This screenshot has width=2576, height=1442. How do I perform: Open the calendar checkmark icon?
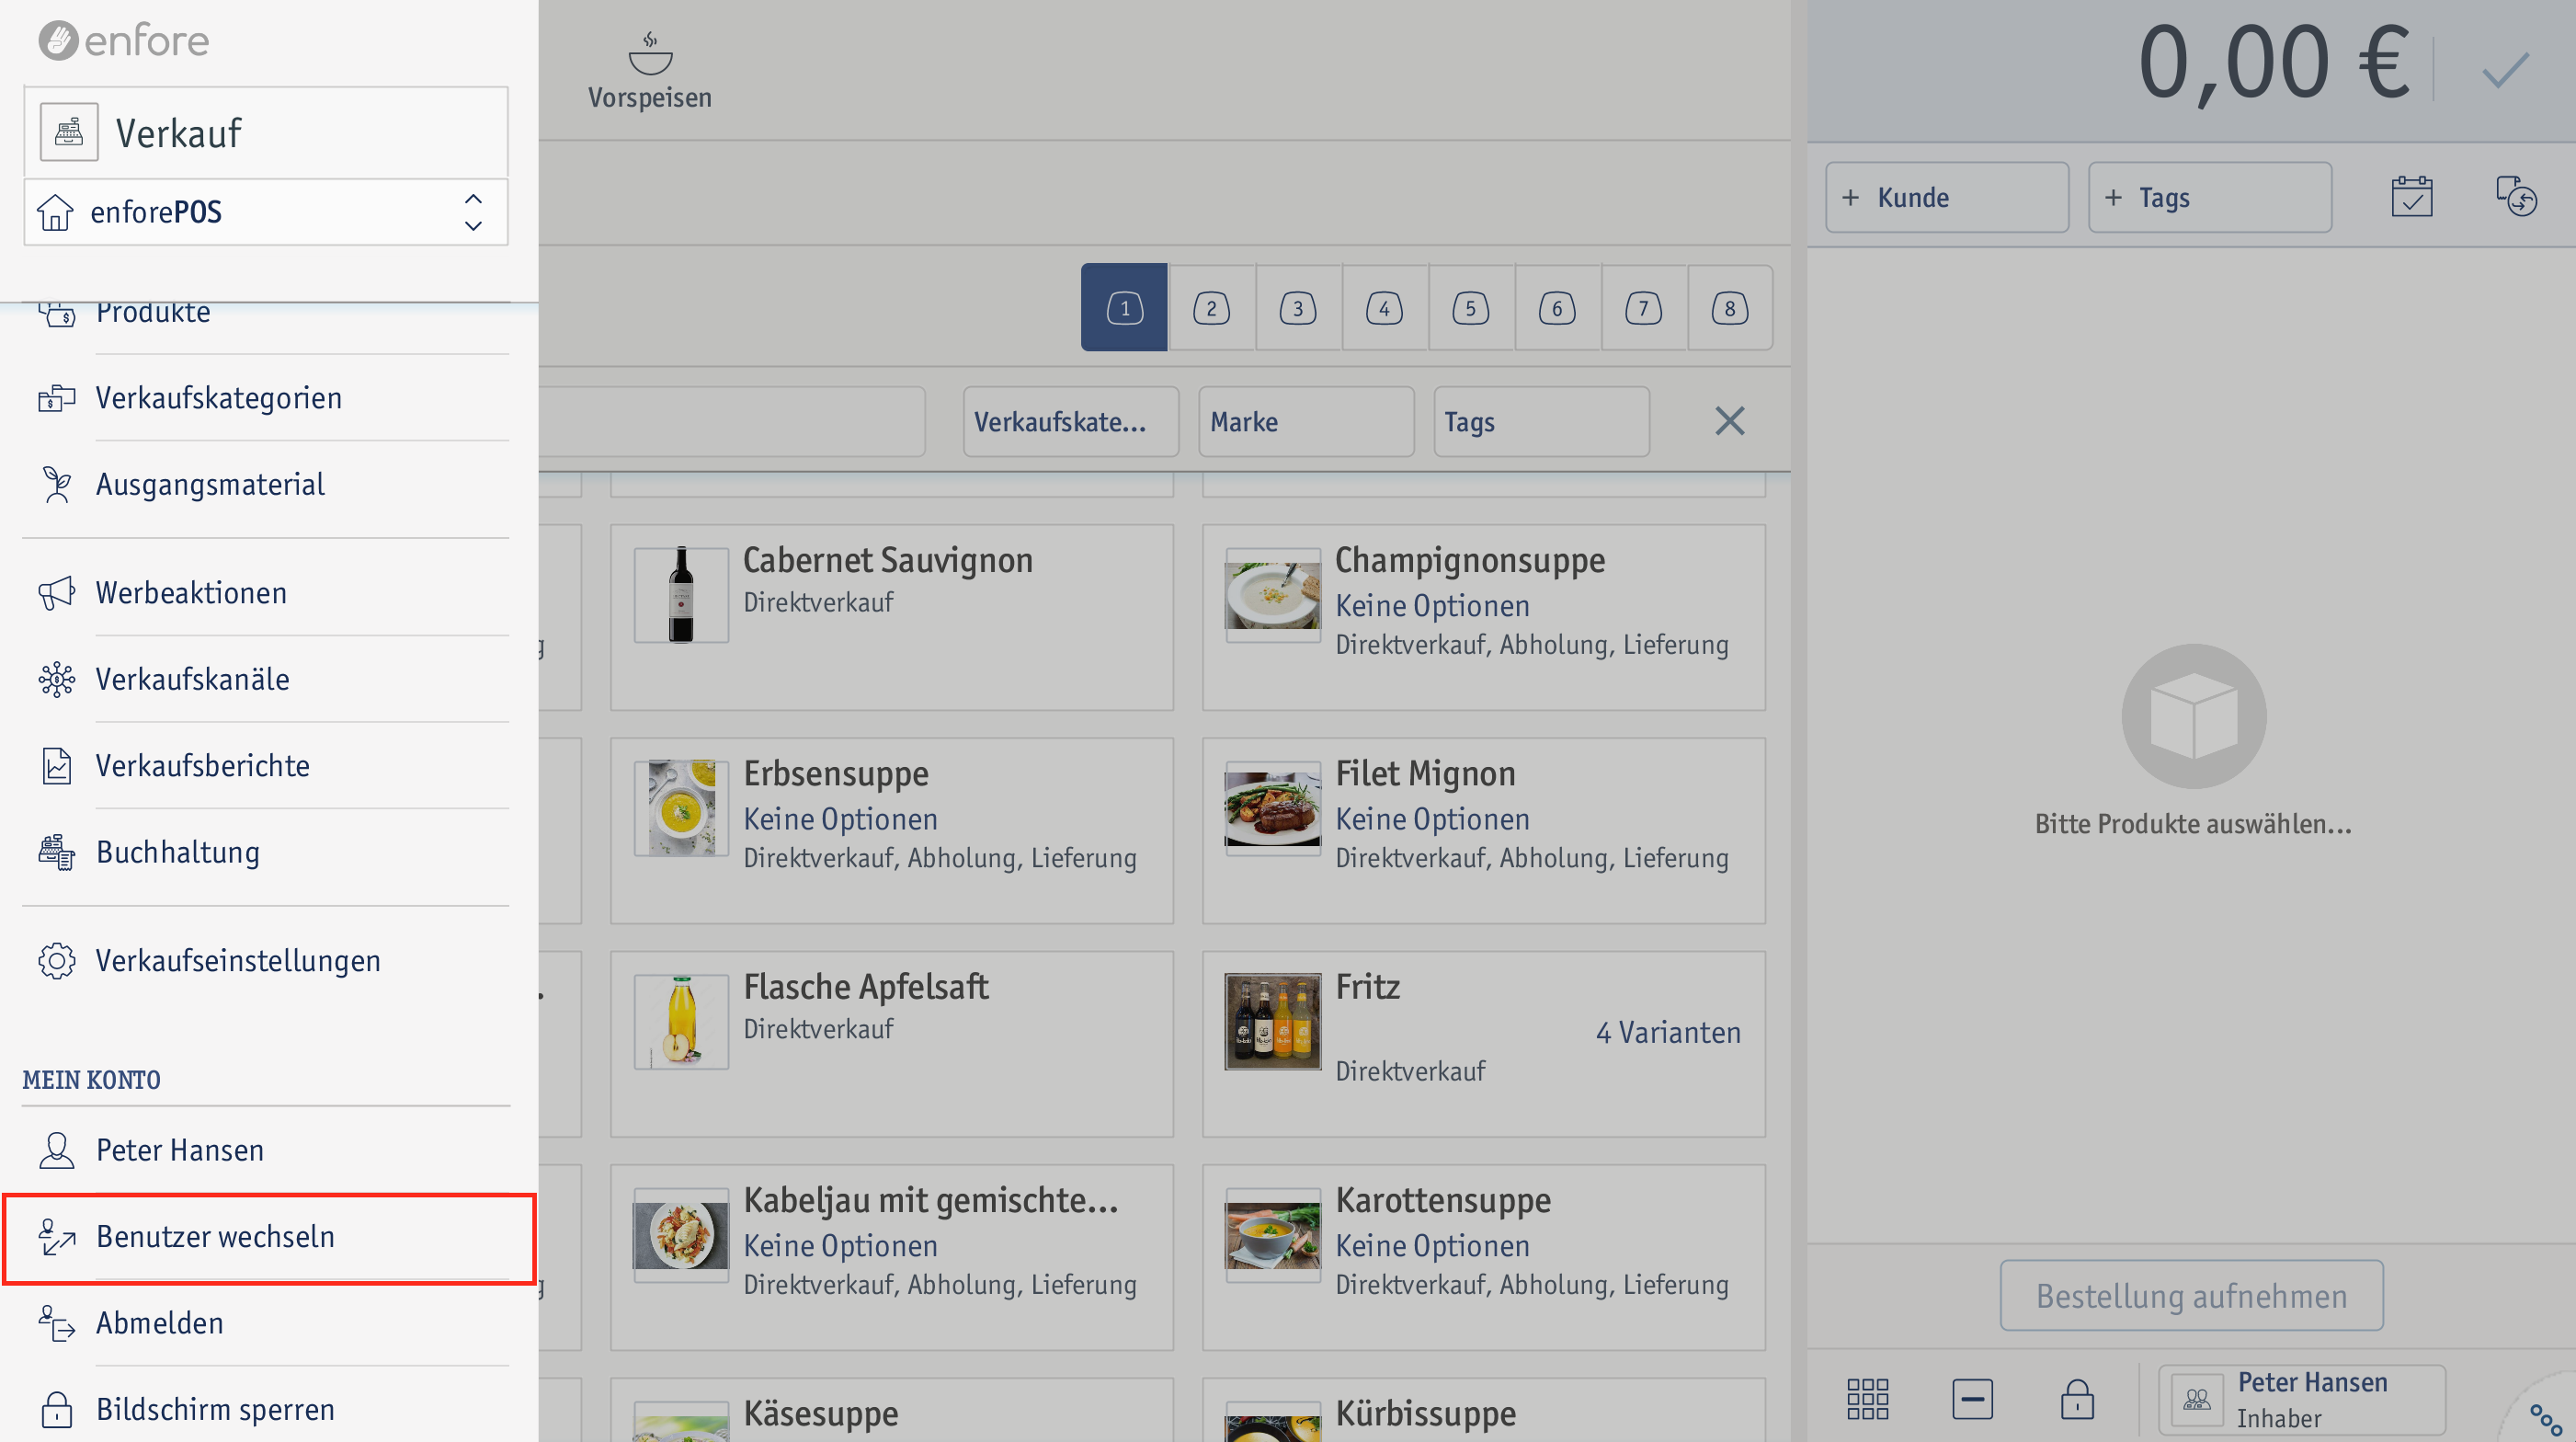(2412, 196)
